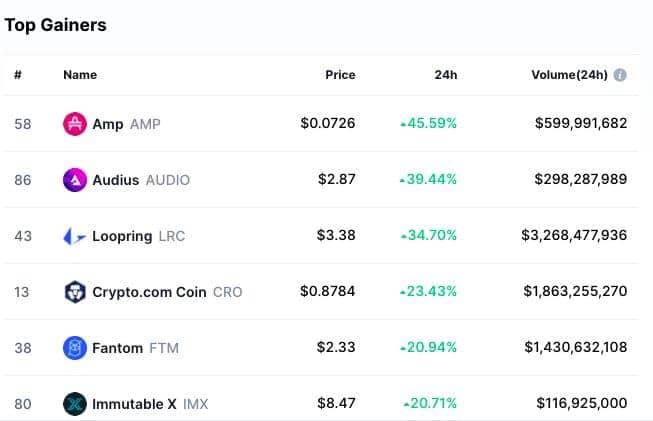653x421 pixels.
Task: Click the Crypto.com Coin hexagon logo
Action: point(75,292)
